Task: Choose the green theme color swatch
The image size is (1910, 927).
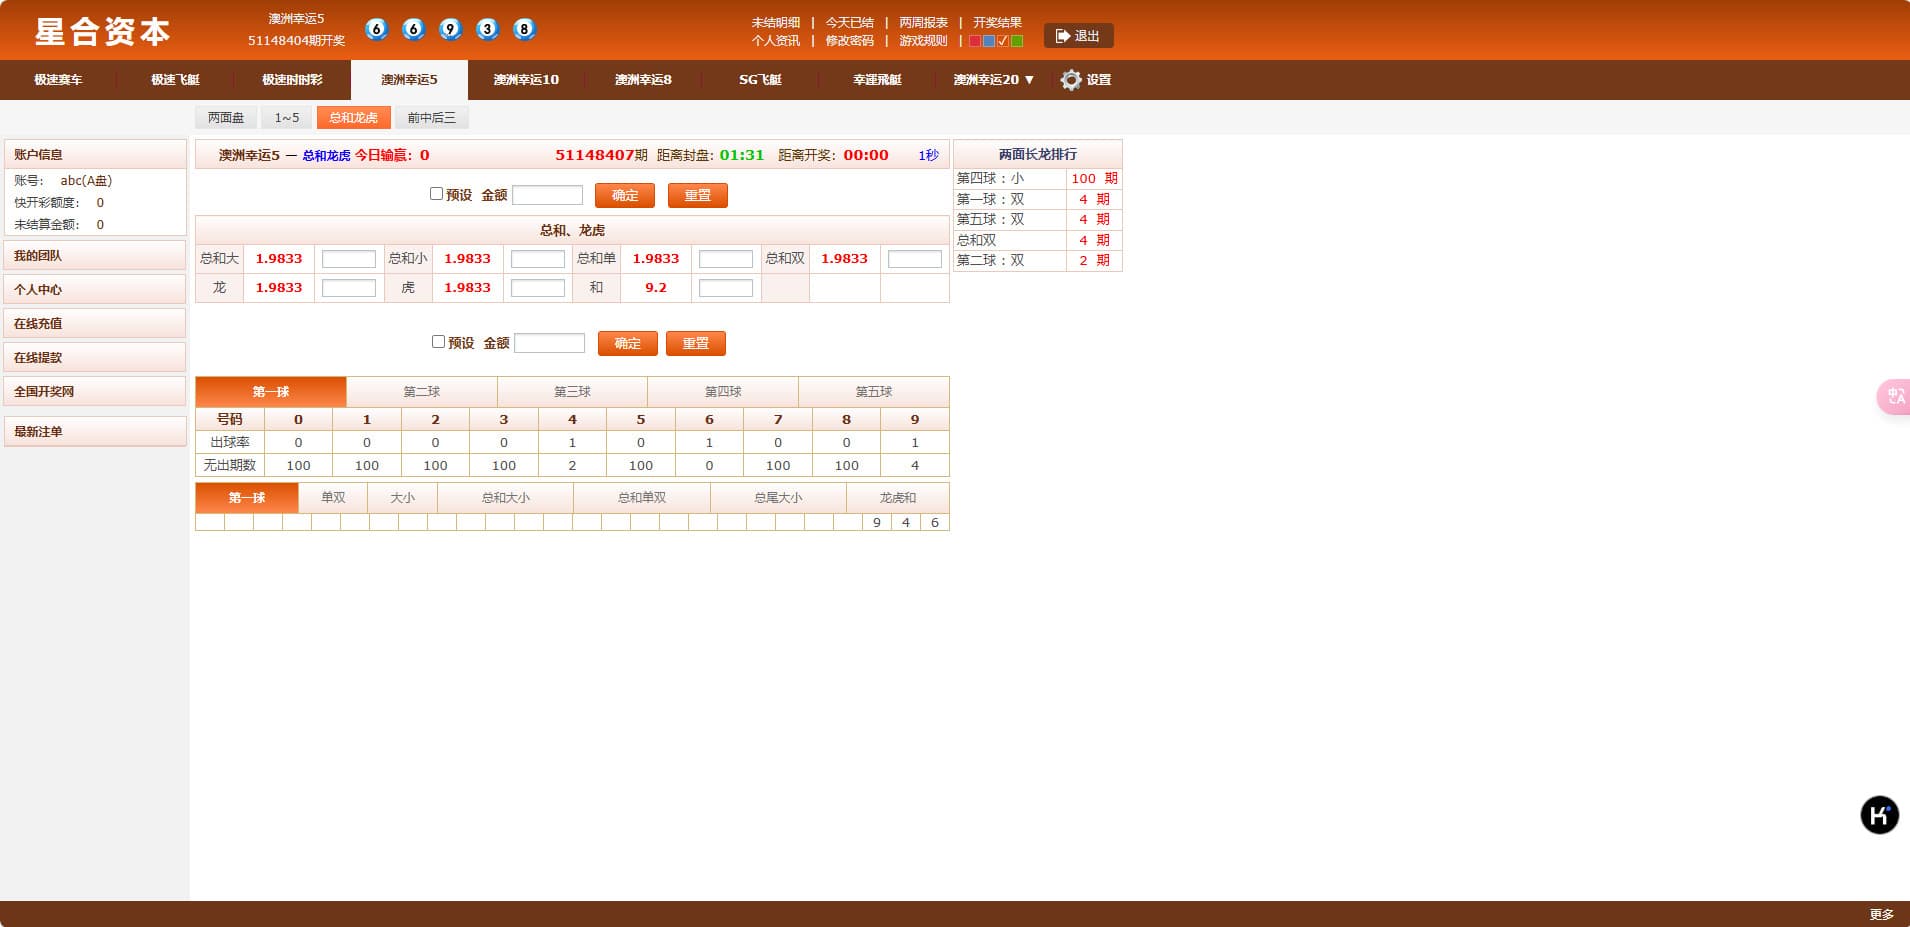Action: tap(1017, 41)
